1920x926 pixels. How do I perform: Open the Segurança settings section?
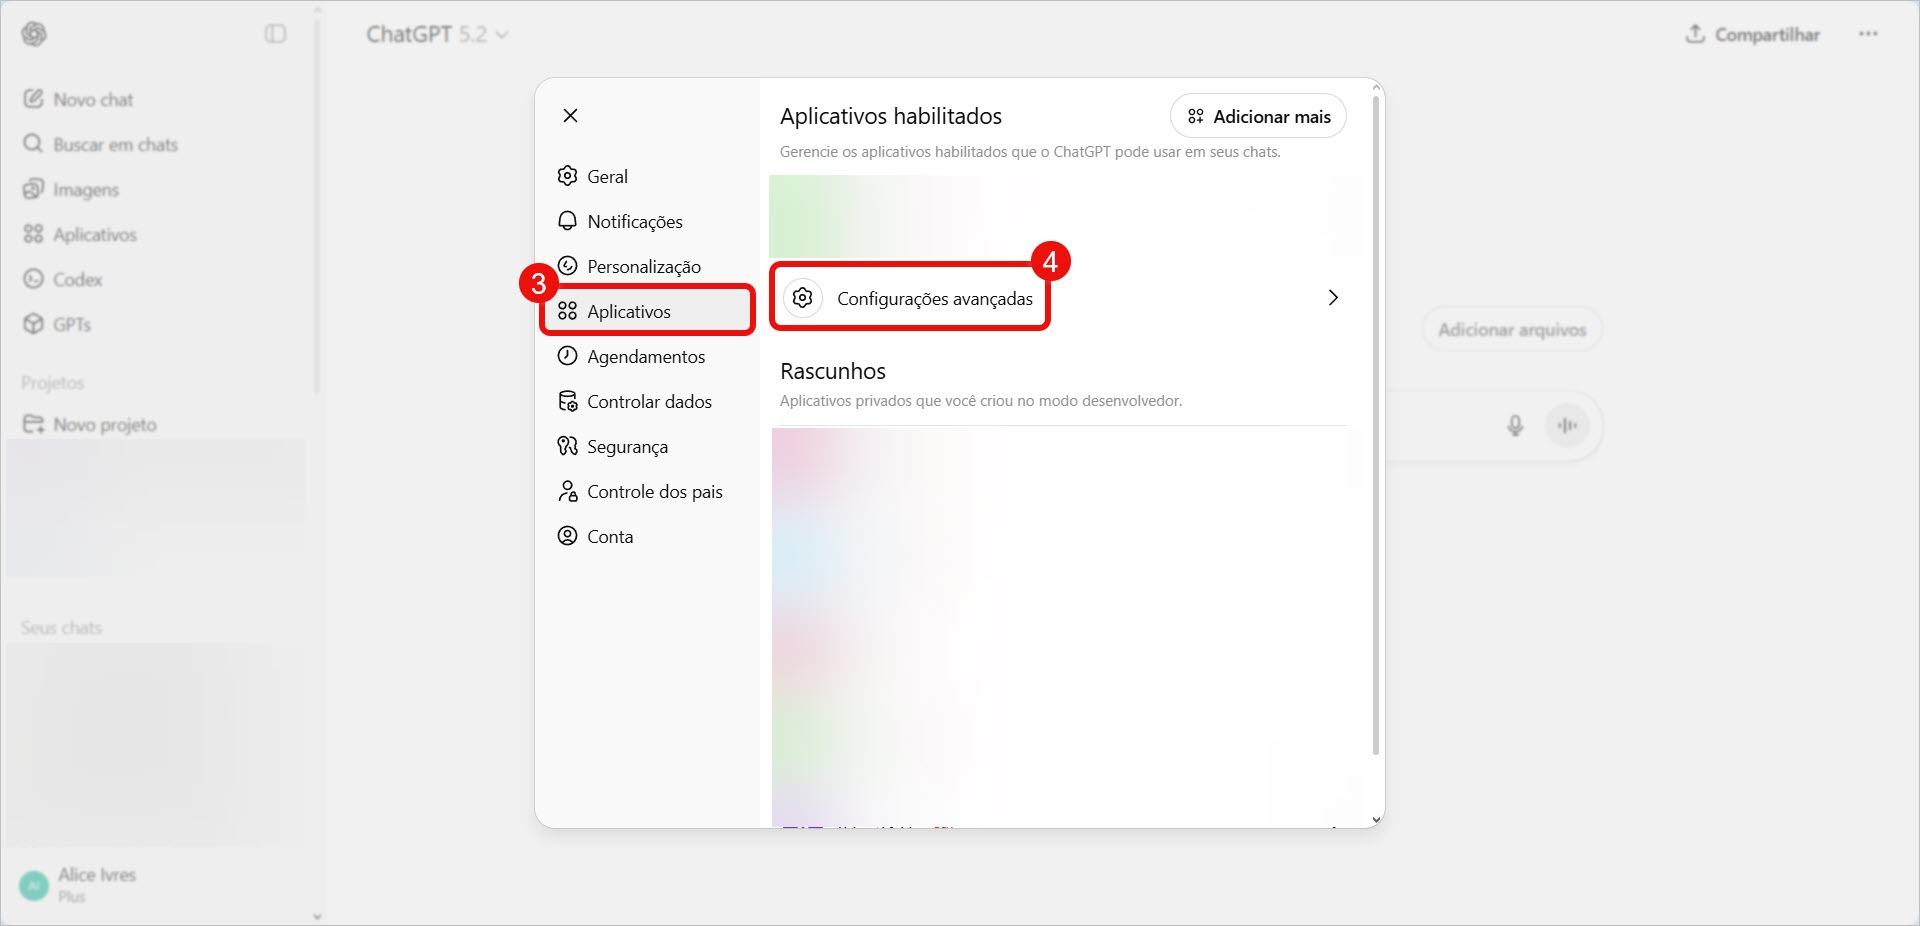627,447
